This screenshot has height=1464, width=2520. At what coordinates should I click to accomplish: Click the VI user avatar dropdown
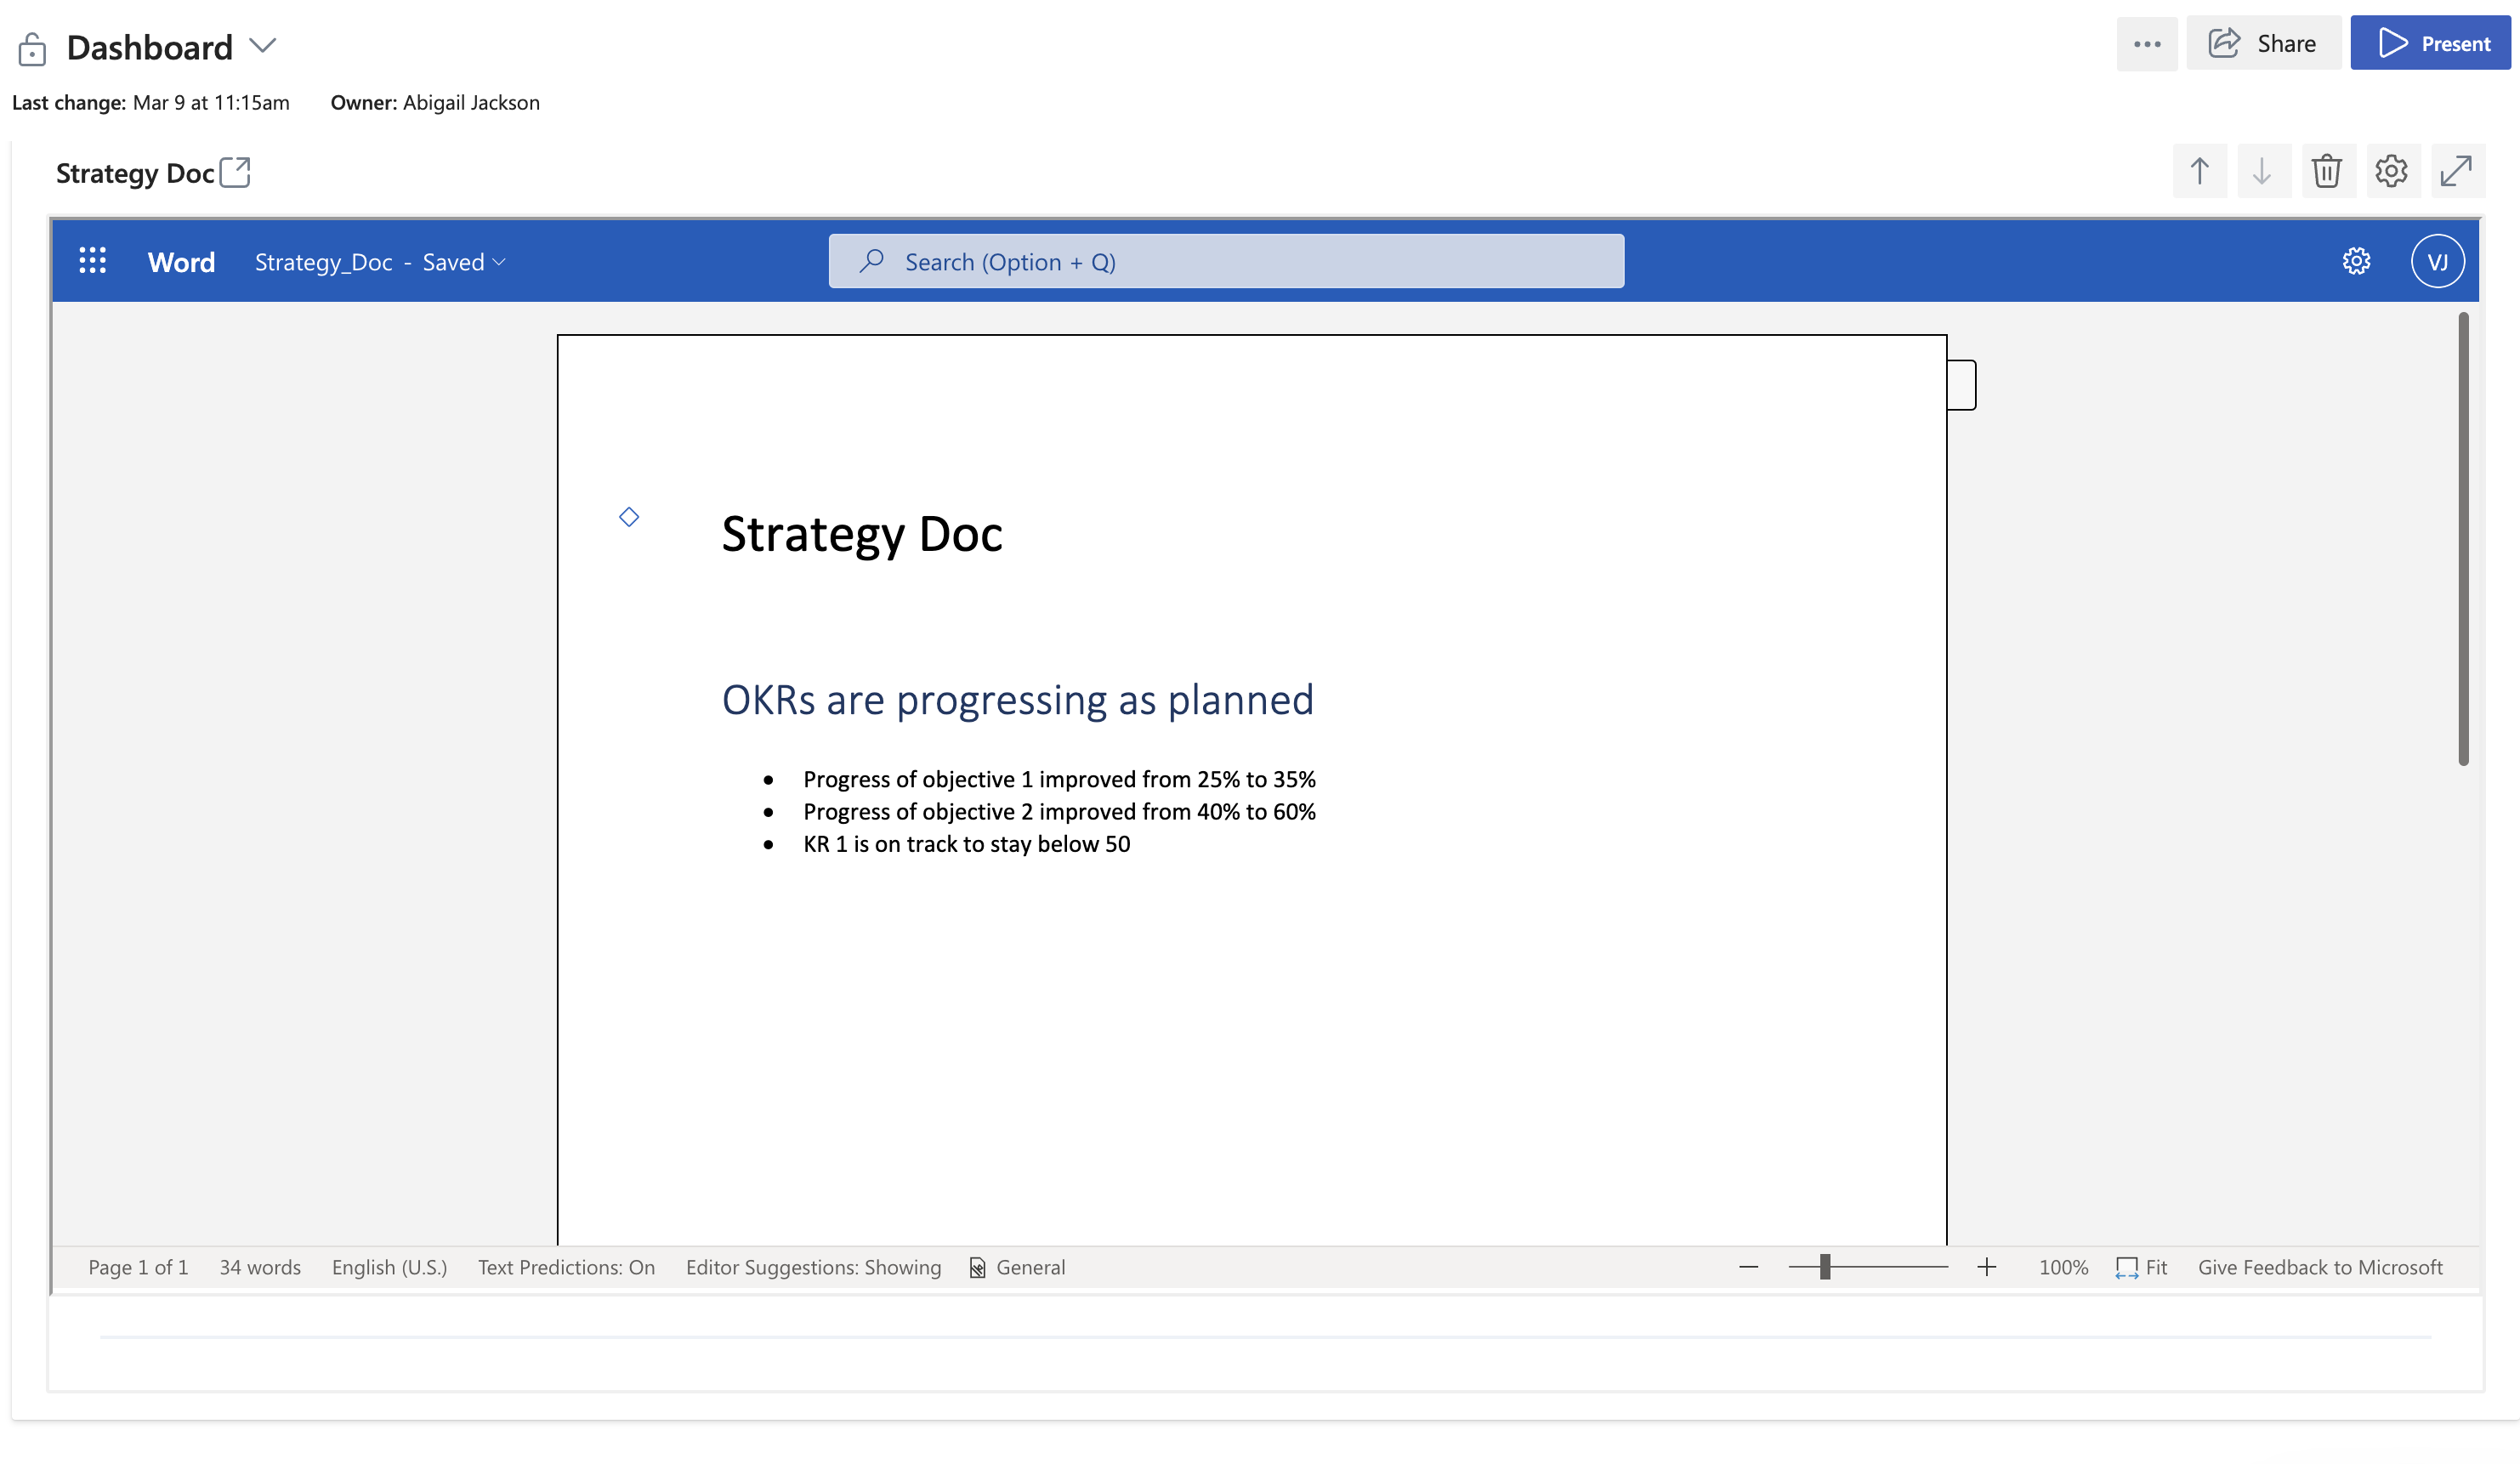(x=2437, y=262)
